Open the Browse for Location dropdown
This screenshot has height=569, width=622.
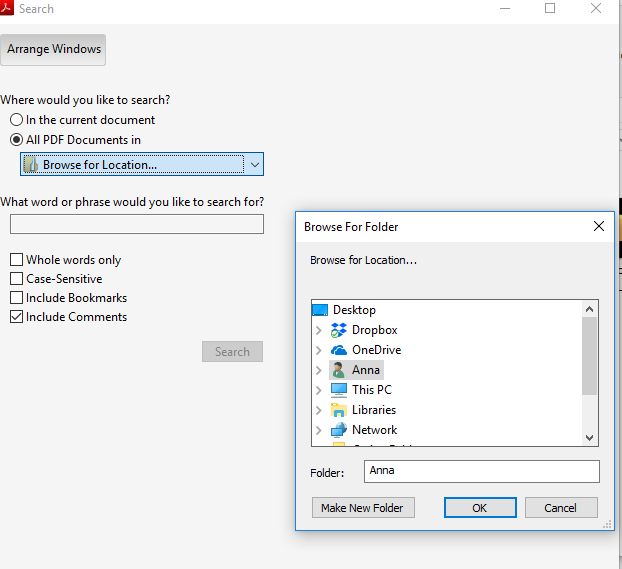tap(255, 165)
